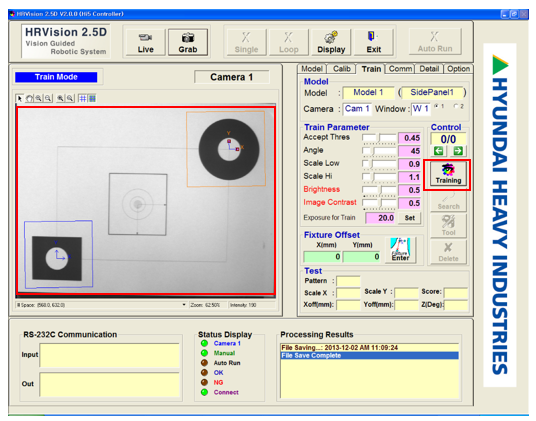Click the Delete button
The height and width of the screenshot is (421, 536).
pyautogui.click(x=448, y=252)
